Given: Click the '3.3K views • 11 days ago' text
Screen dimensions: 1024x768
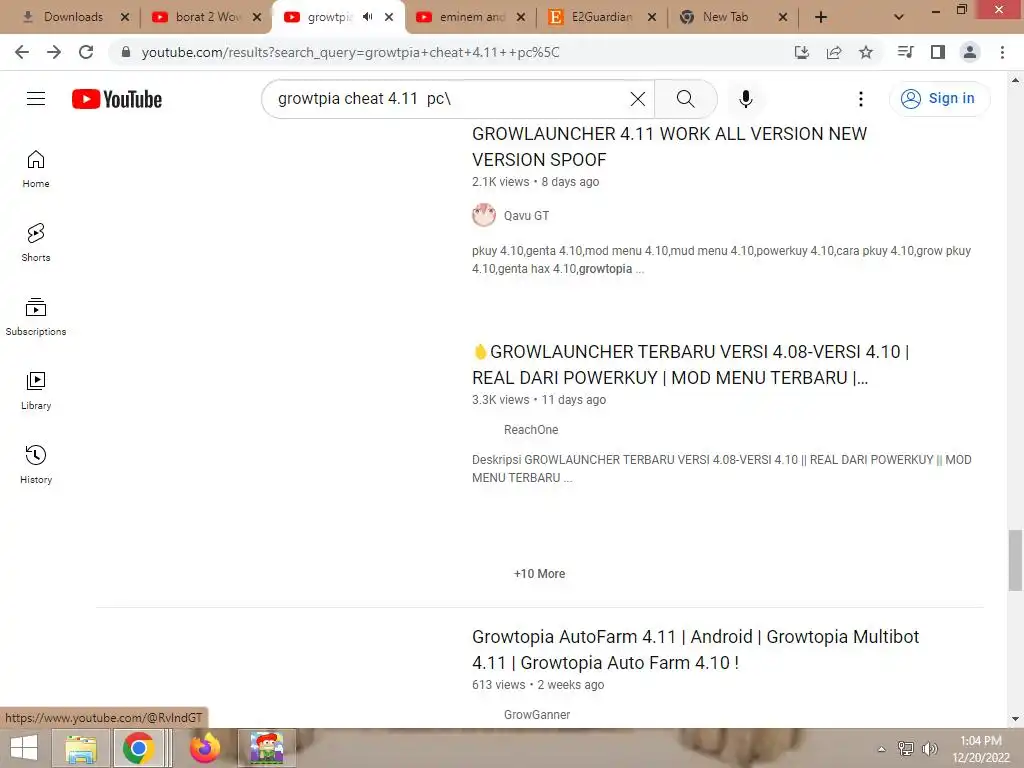Looking at the screenshot, I should coord(539,400).
